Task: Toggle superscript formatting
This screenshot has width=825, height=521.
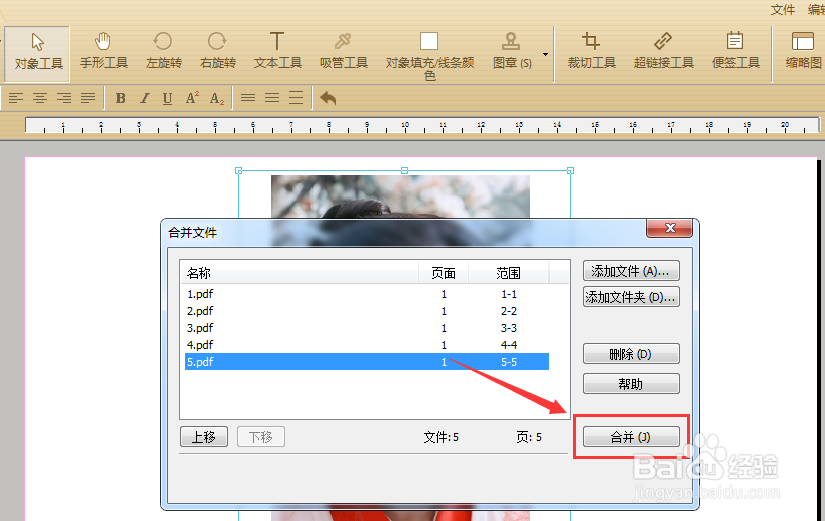Action: (x=192, y=98)
